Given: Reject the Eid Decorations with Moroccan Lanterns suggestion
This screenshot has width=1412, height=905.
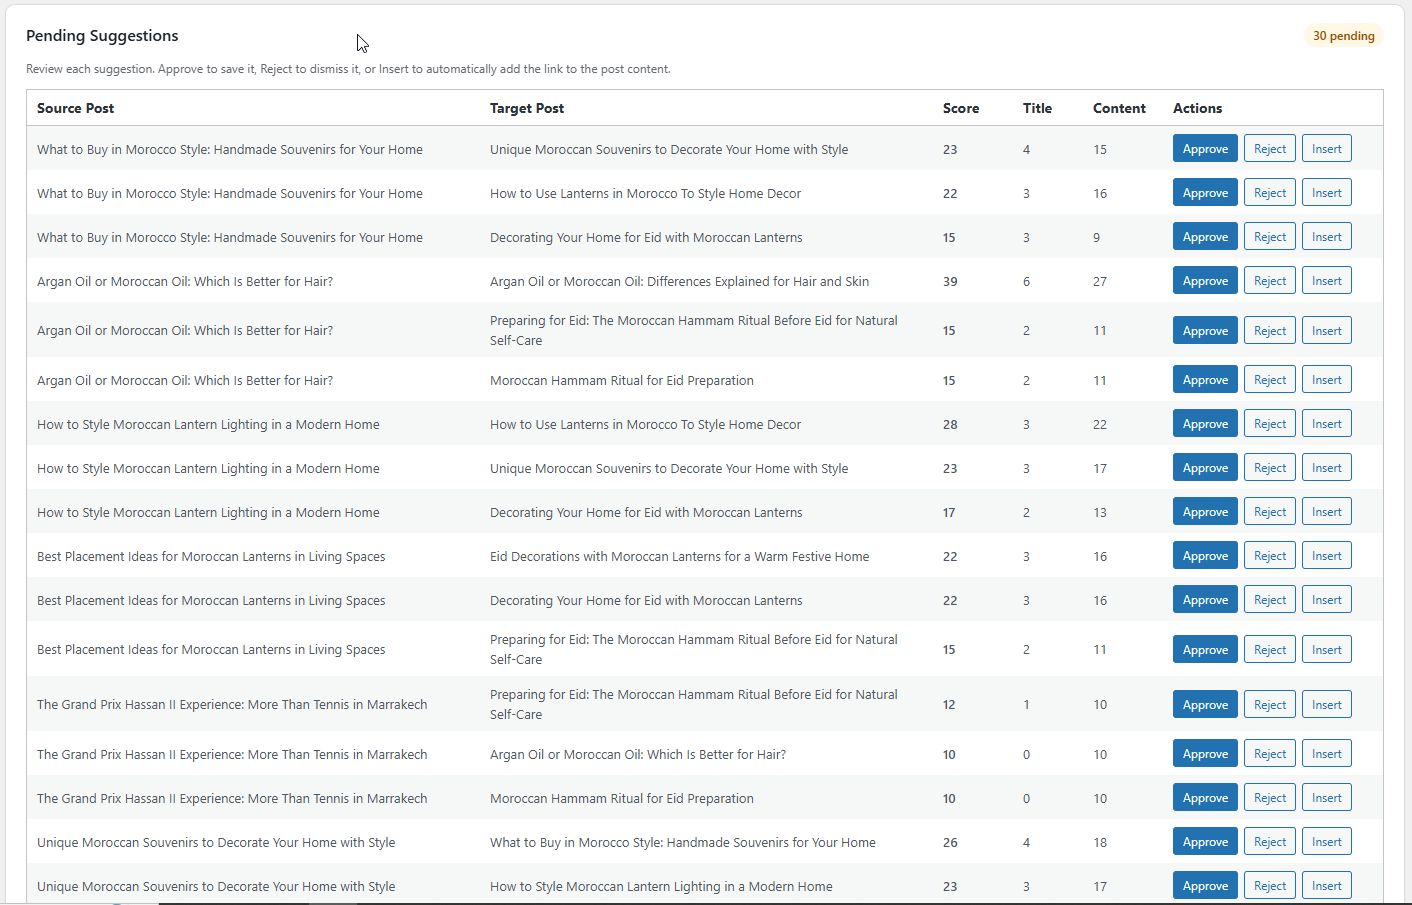Looking at the screenshot, I should point(1270,556).
